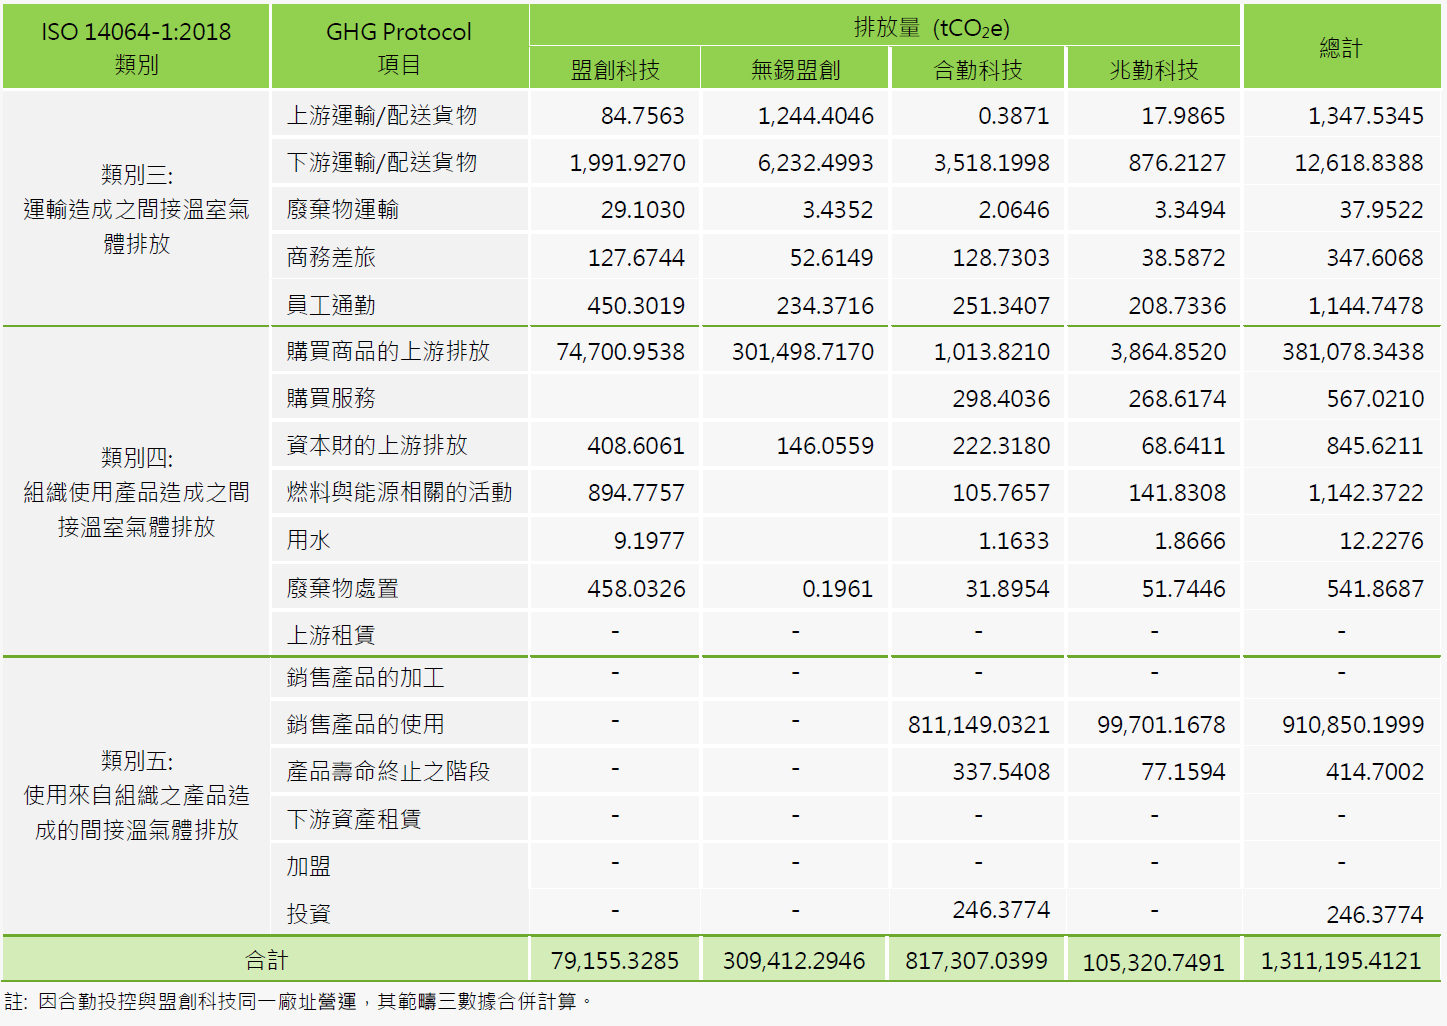The height and width of the screenshot is (1026, 1447).
Task: Select the value 3.3494
Action: (x=1189, y=210)
